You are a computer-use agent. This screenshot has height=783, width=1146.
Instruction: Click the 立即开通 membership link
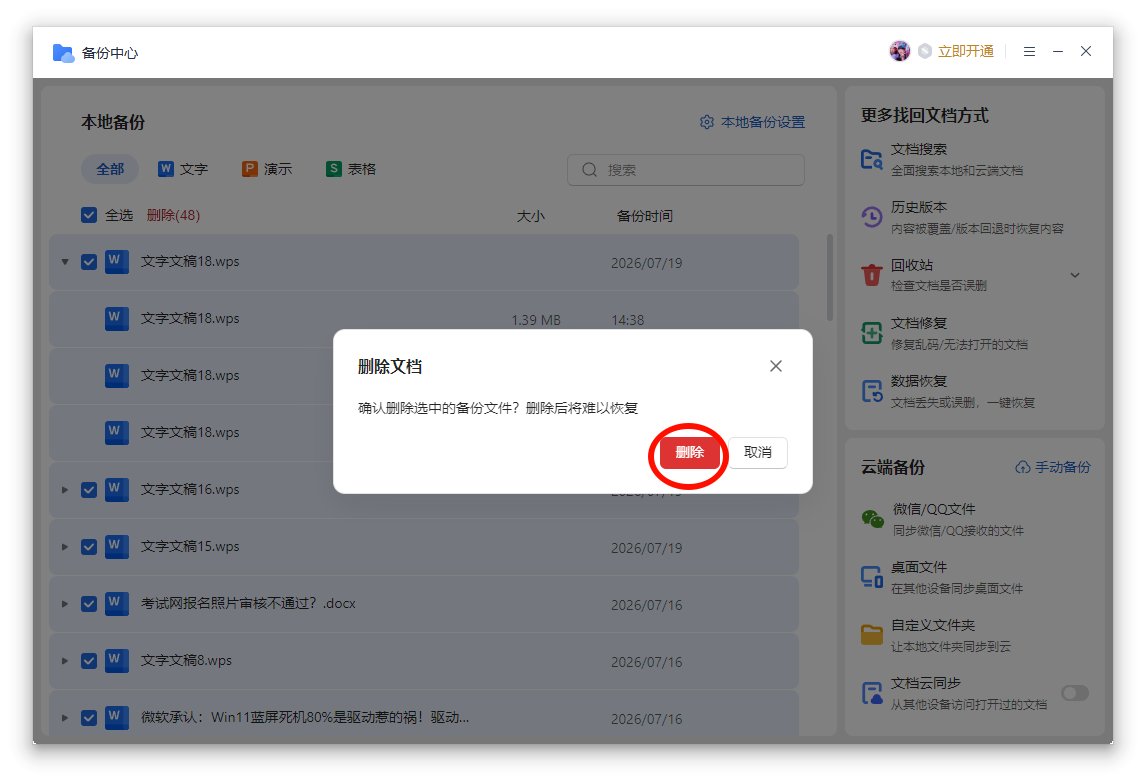coord(965,51)
